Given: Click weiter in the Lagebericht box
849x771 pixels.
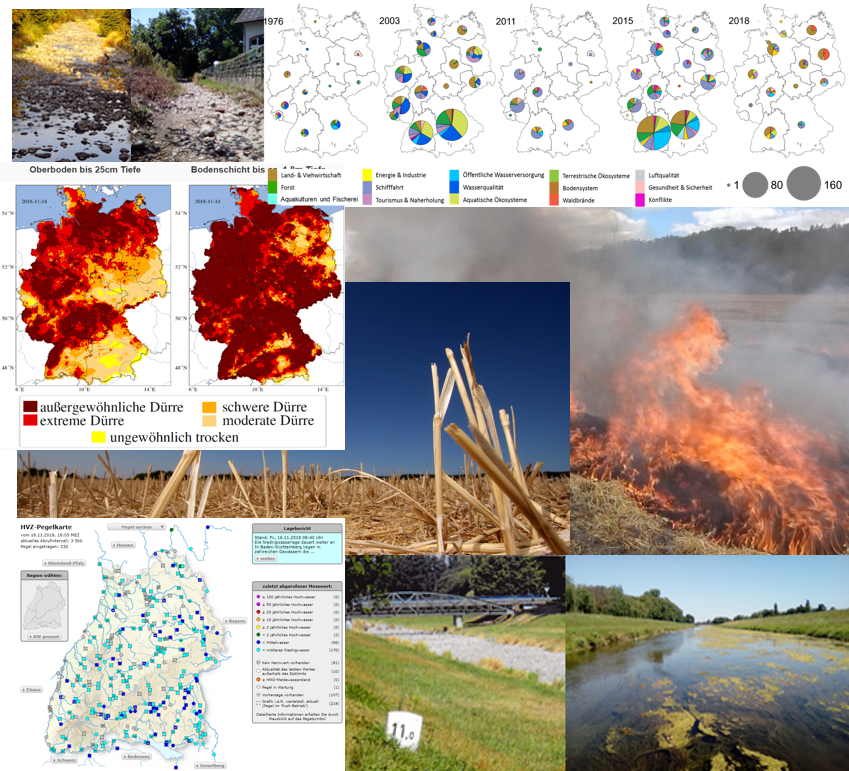Looking at the screenshot, I should [266, 558].
